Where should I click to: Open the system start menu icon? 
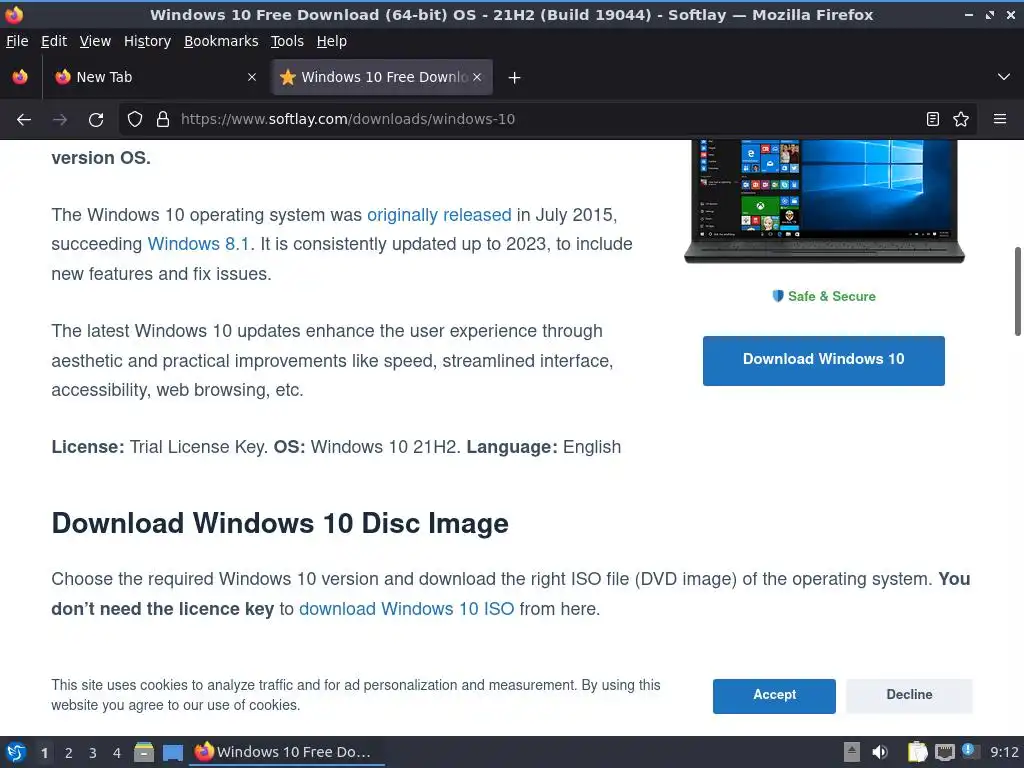[16, 752]
